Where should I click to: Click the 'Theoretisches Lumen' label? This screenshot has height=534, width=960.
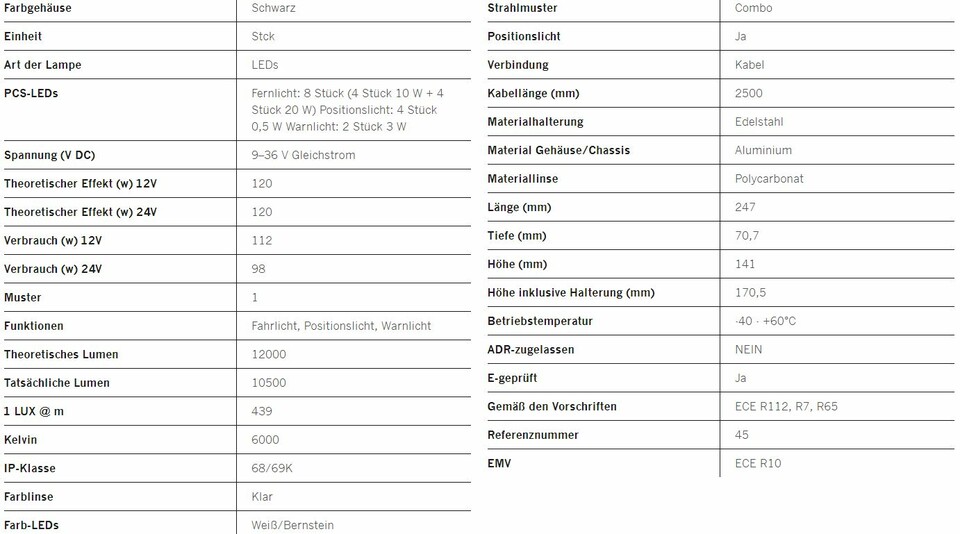[x=61, y=354]
